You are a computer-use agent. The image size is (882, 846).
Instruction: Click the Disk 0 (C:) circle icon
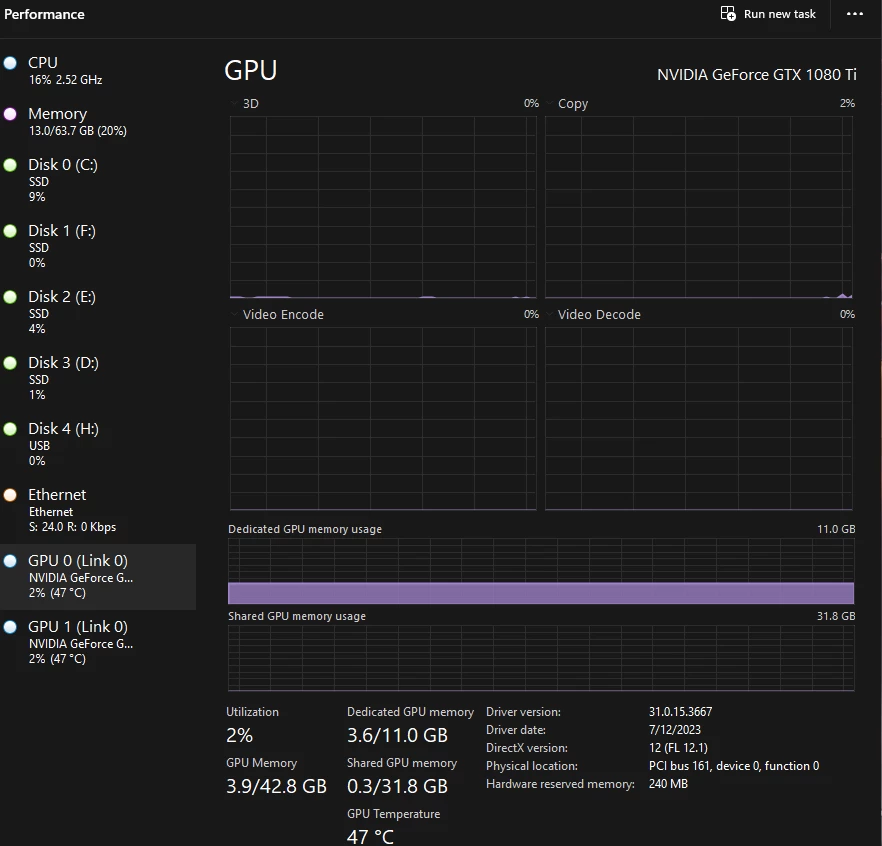click(x=10, y=165)
